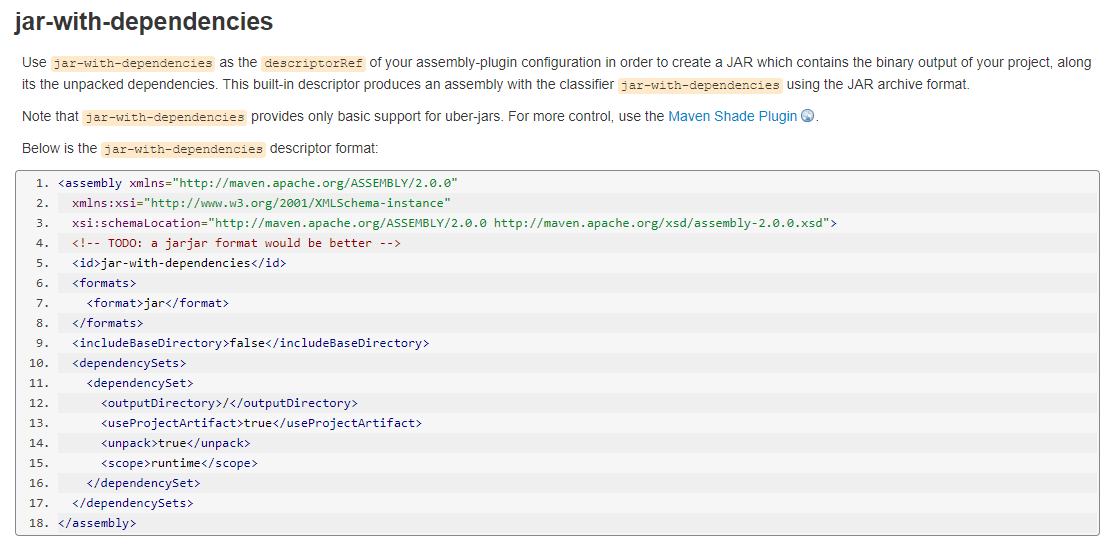Screen dimensions: 1119x547
Task: Click the useProjectArtifact true line
Action: pyautogui.click(x=261, y=423)
